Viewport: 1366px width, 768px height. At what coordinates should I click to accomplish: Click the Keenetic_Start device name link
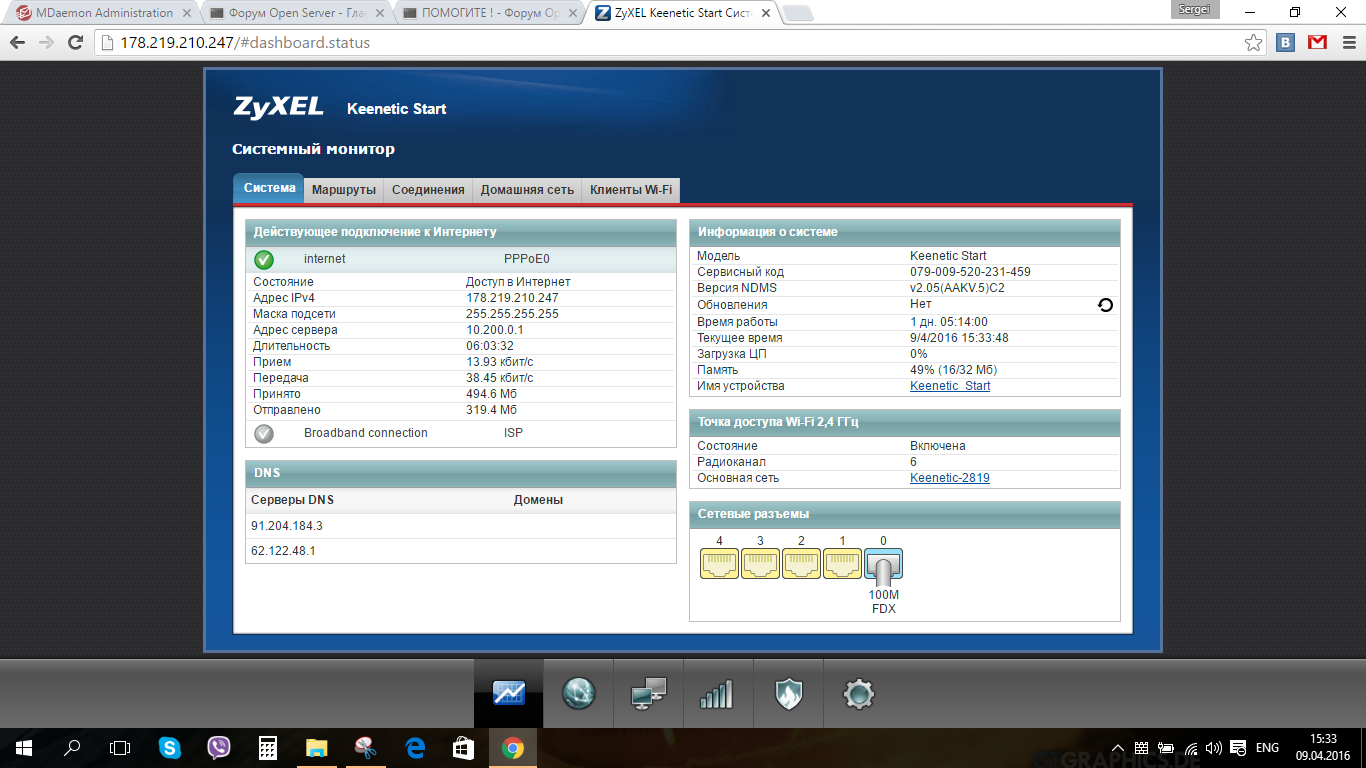tap(950, 386)
